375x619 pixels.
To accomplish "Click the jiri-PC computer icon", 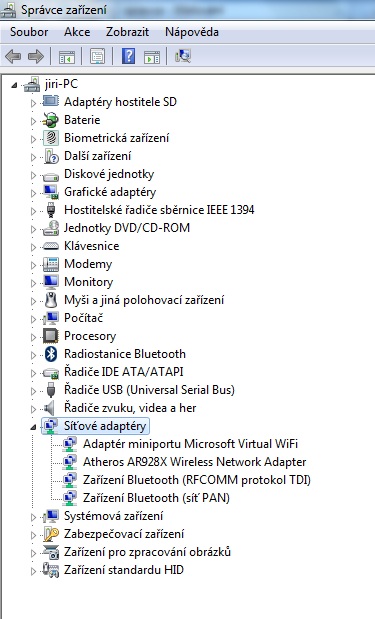I will click(x=32, y=84).
